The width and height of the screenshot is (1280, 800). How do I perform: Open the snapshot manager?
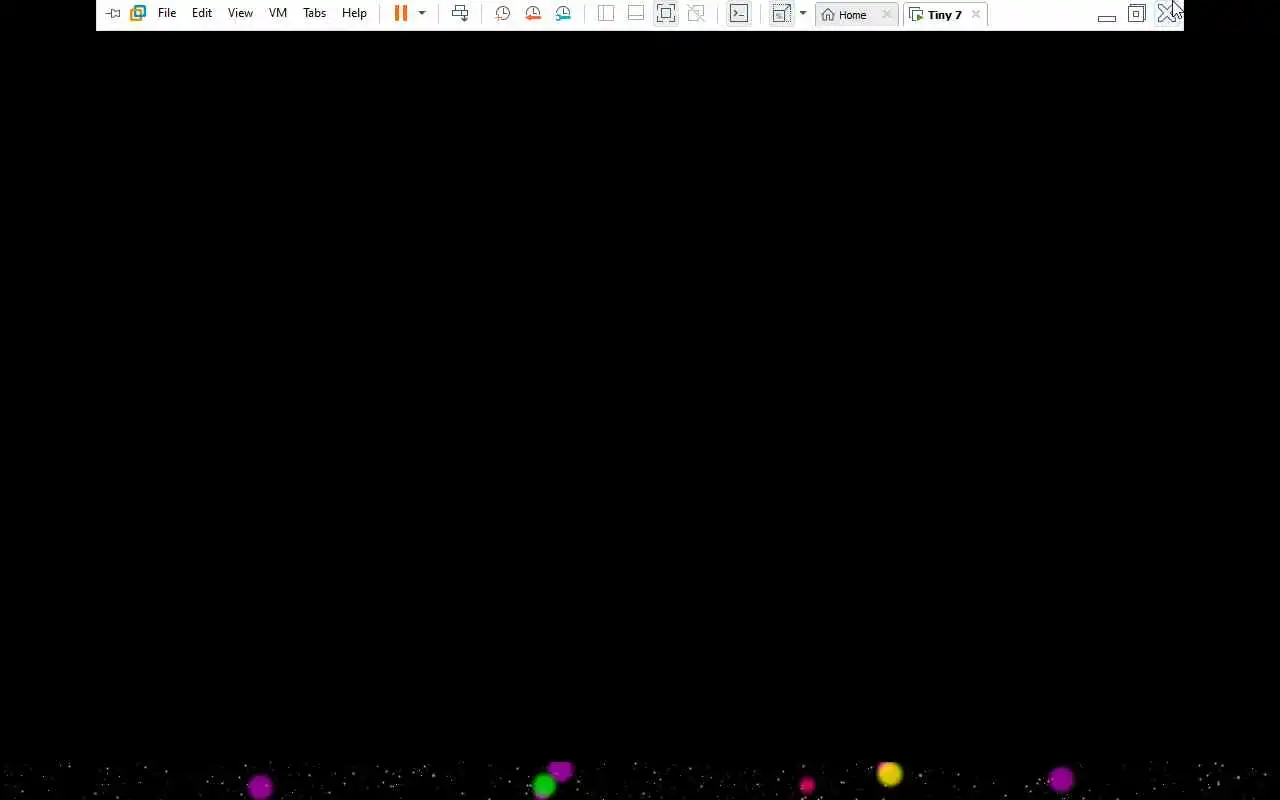[x=563, y=13]
